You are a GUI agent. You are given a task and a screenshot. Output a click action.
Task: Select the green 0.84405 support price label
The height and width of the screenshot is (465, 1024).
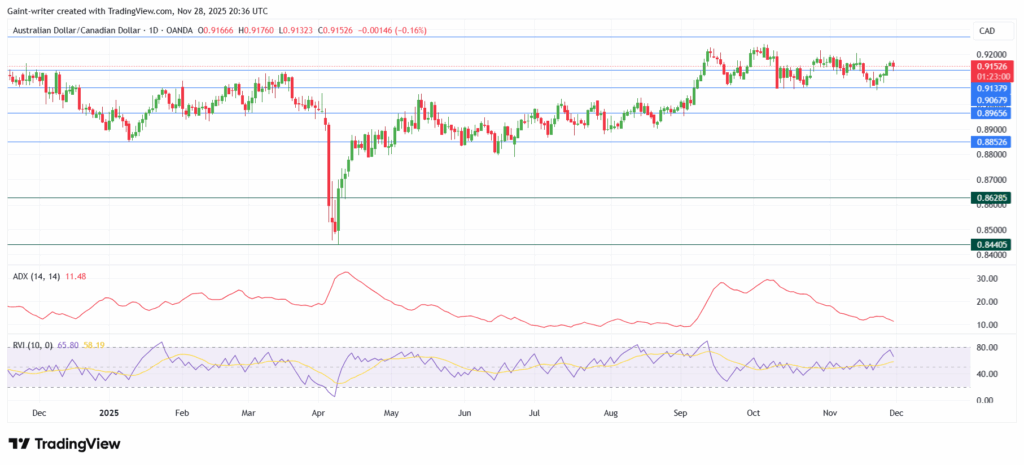(x=992, y=244)
